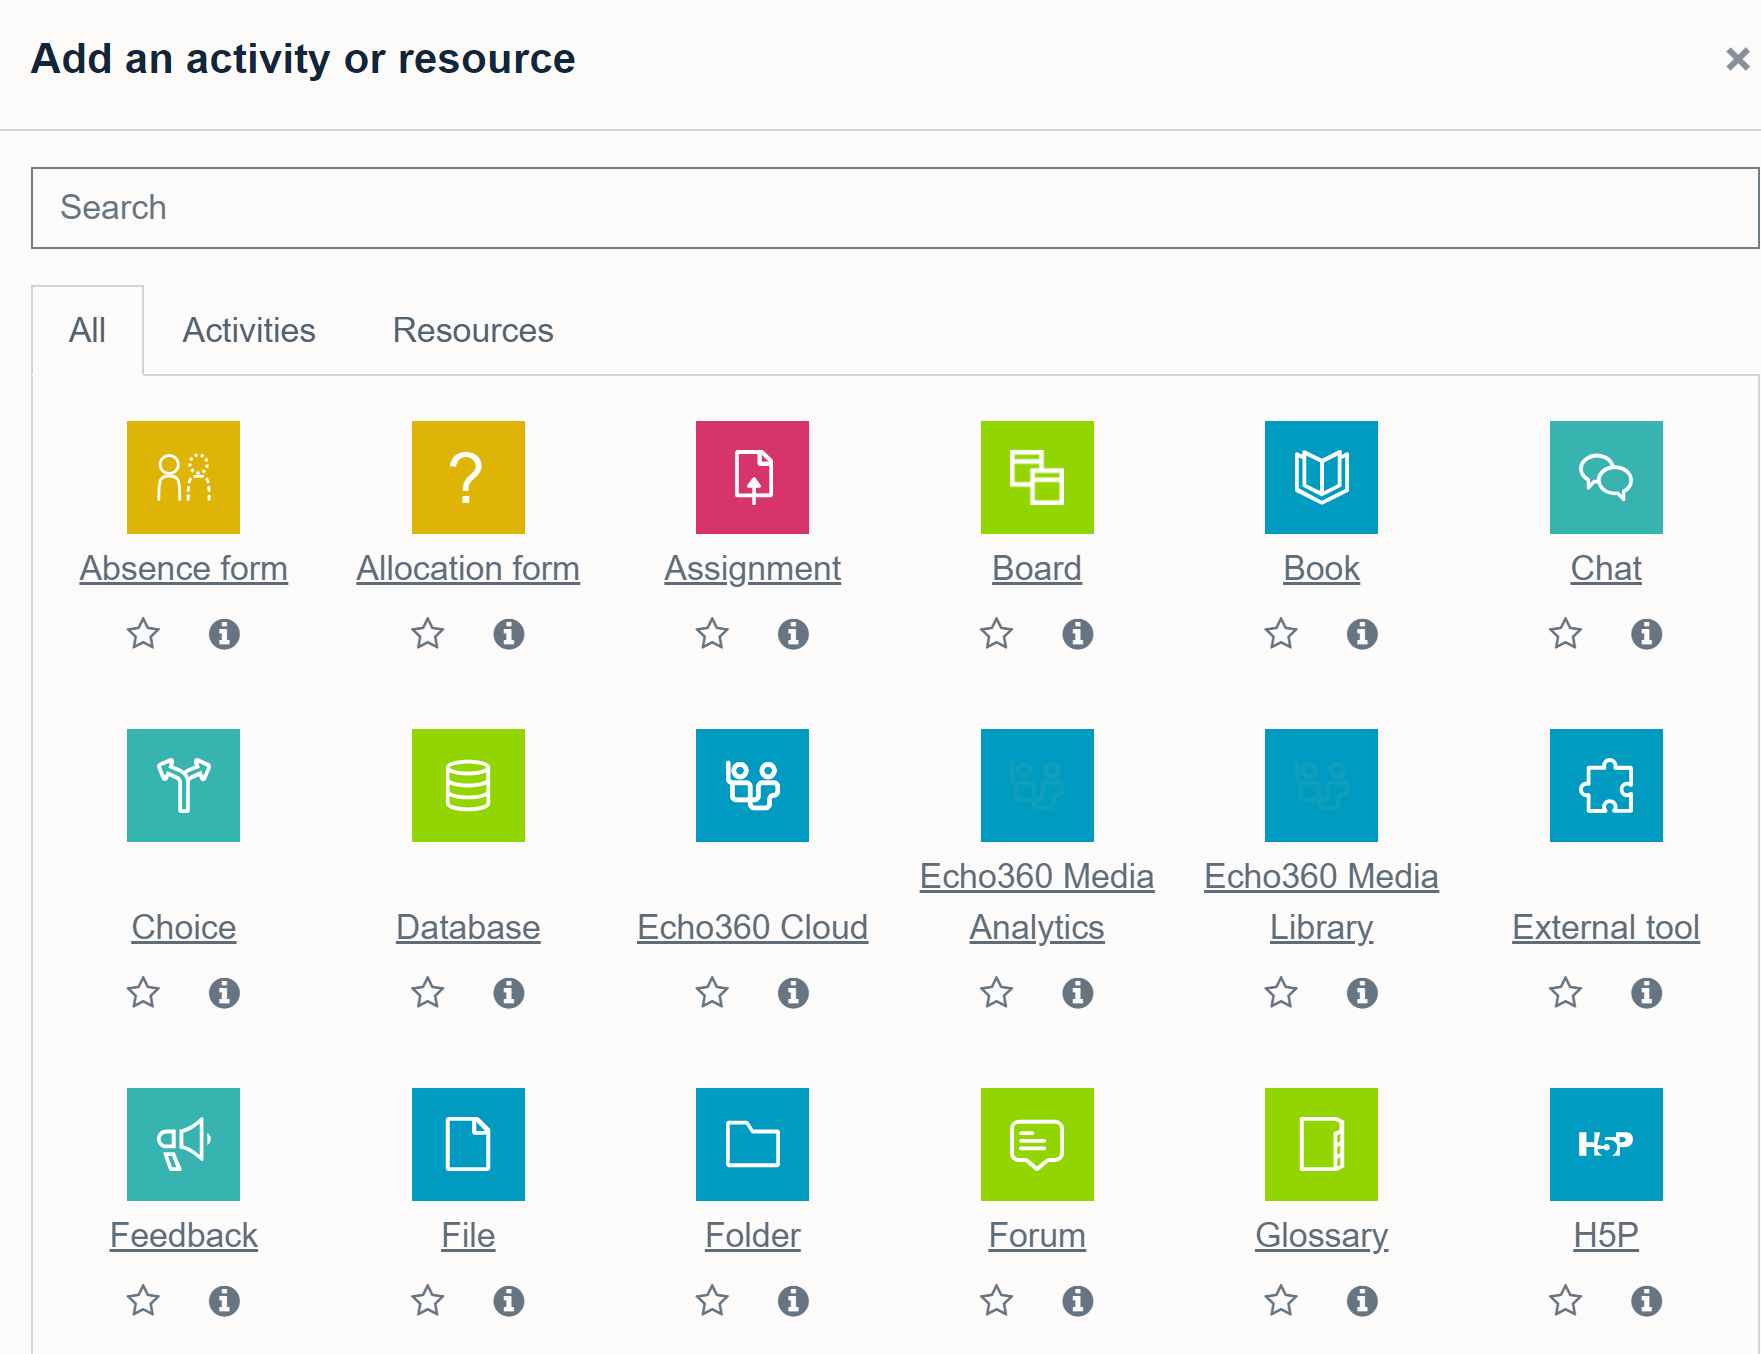Viewport: 1761px width, 1354px height.
Task: Open the info icon for File
Action: (x=509, y=1300)
